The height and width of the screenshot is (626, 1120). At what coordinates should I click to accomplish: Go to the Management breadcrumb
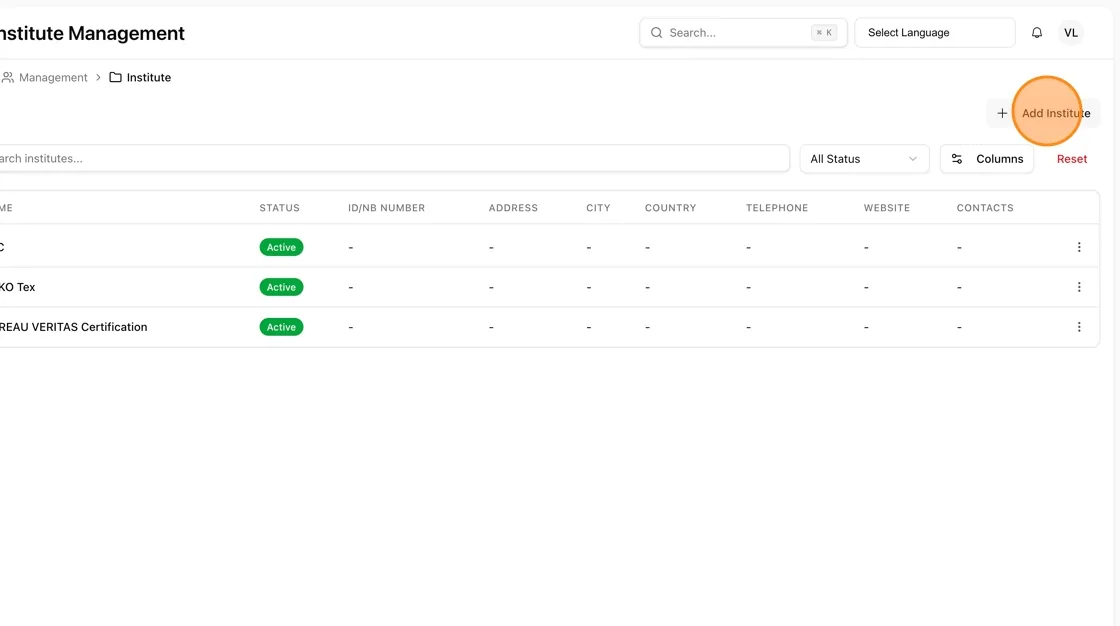coord(53,77)
